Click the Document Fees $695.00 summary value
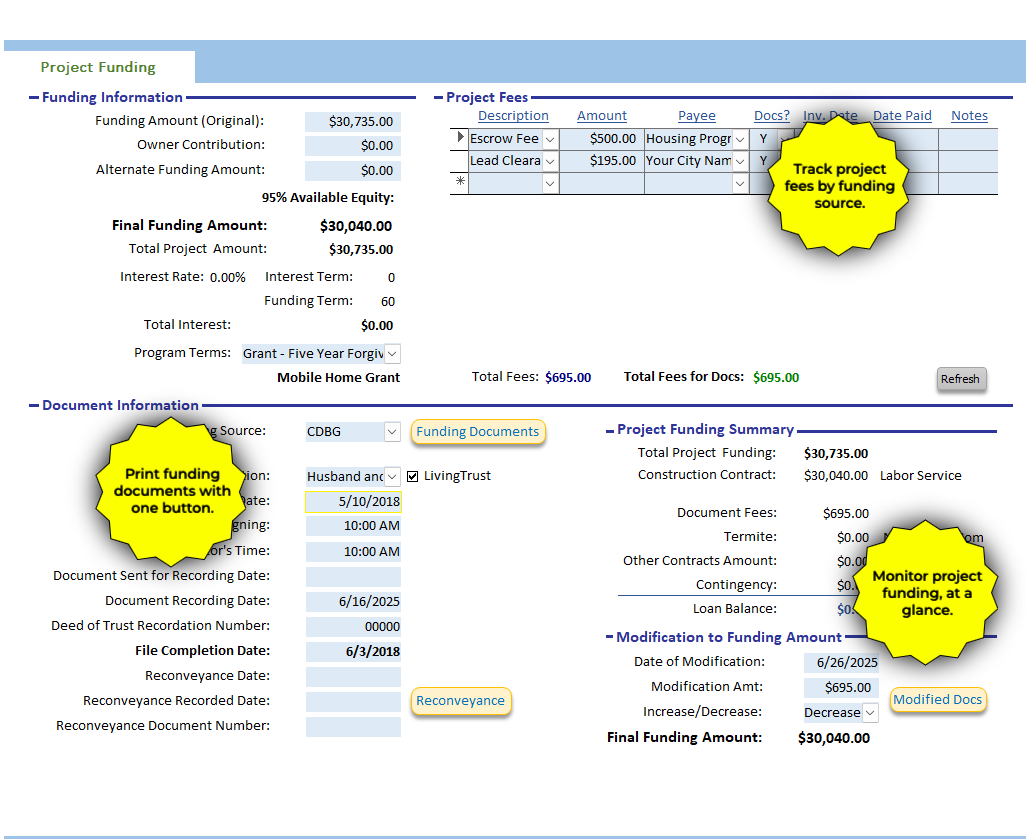Screen dimensions: 1031x839 pos(846,514)
